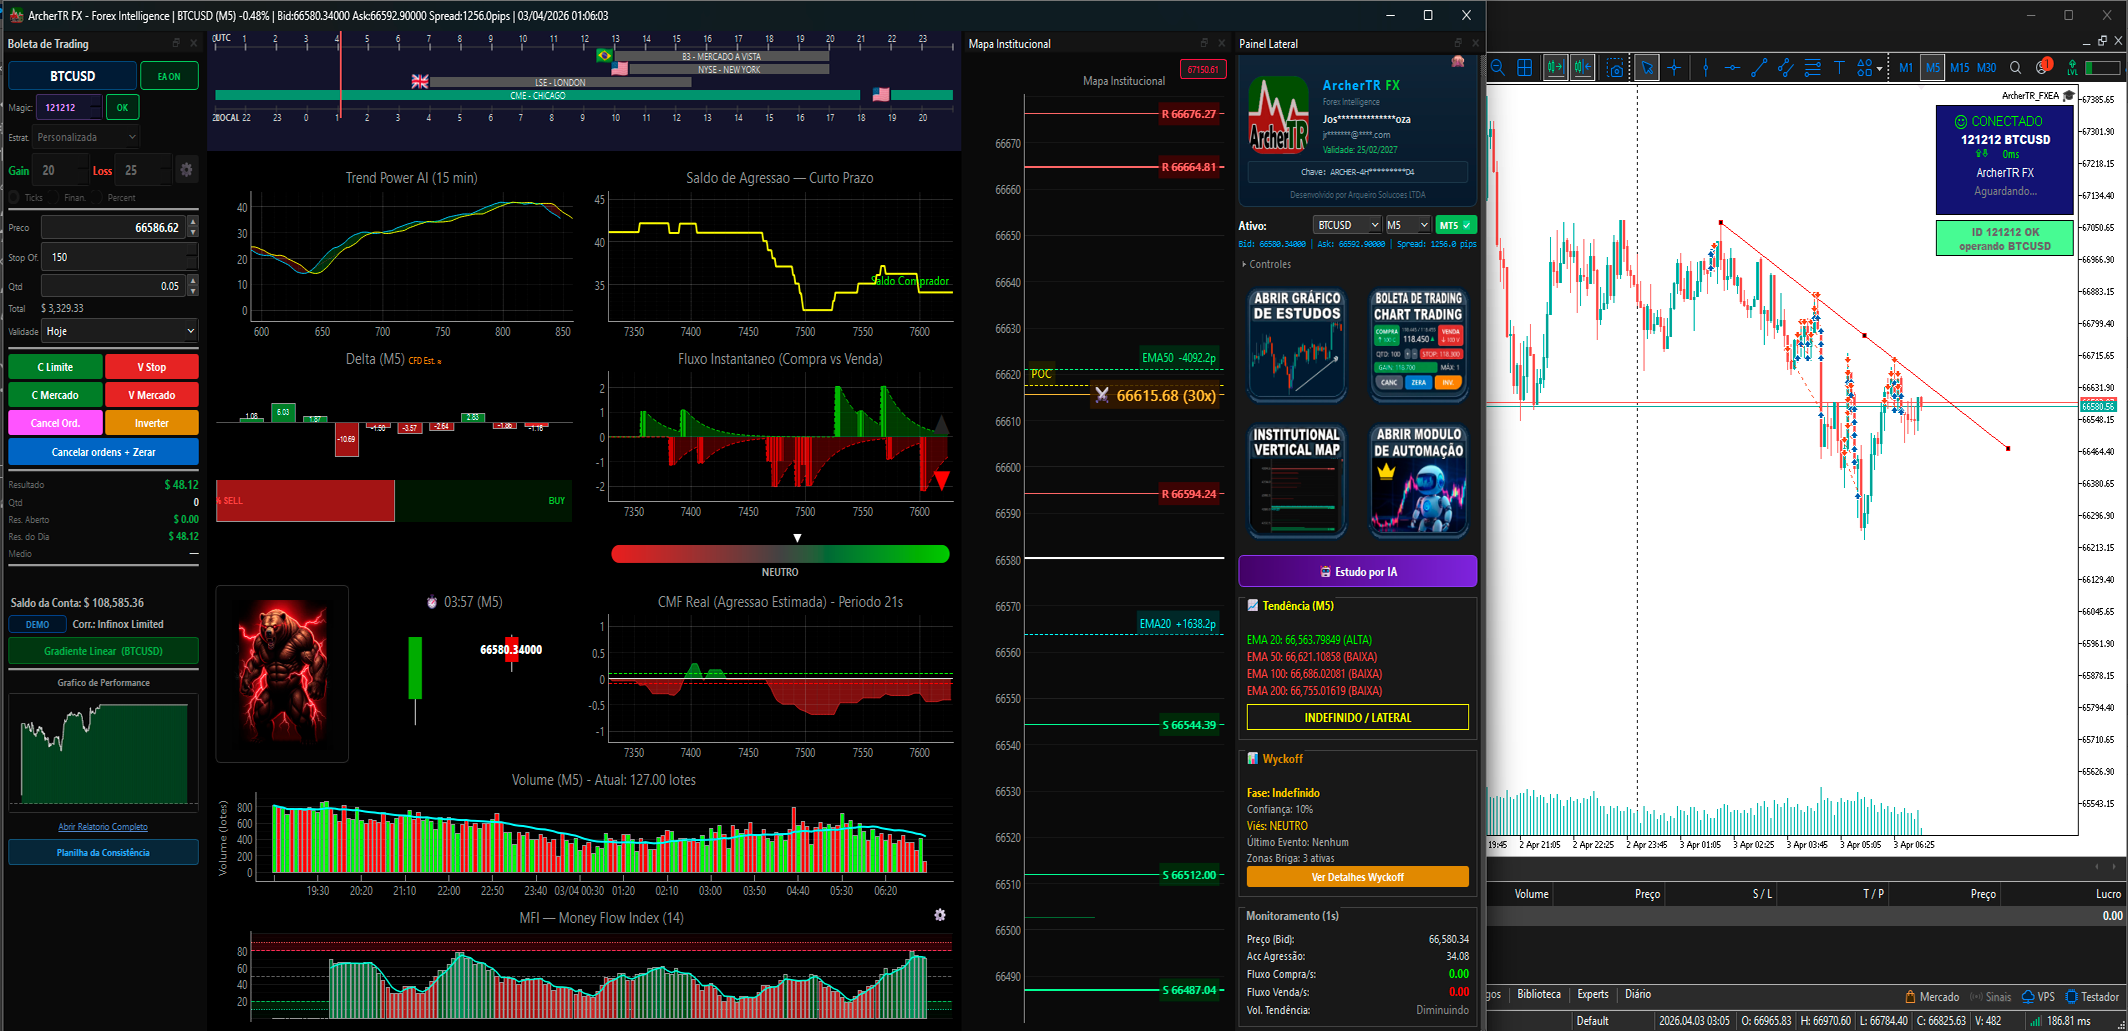
Task: Switch MT5 chart to M30 timeframe
Action: coord(1987,68)
